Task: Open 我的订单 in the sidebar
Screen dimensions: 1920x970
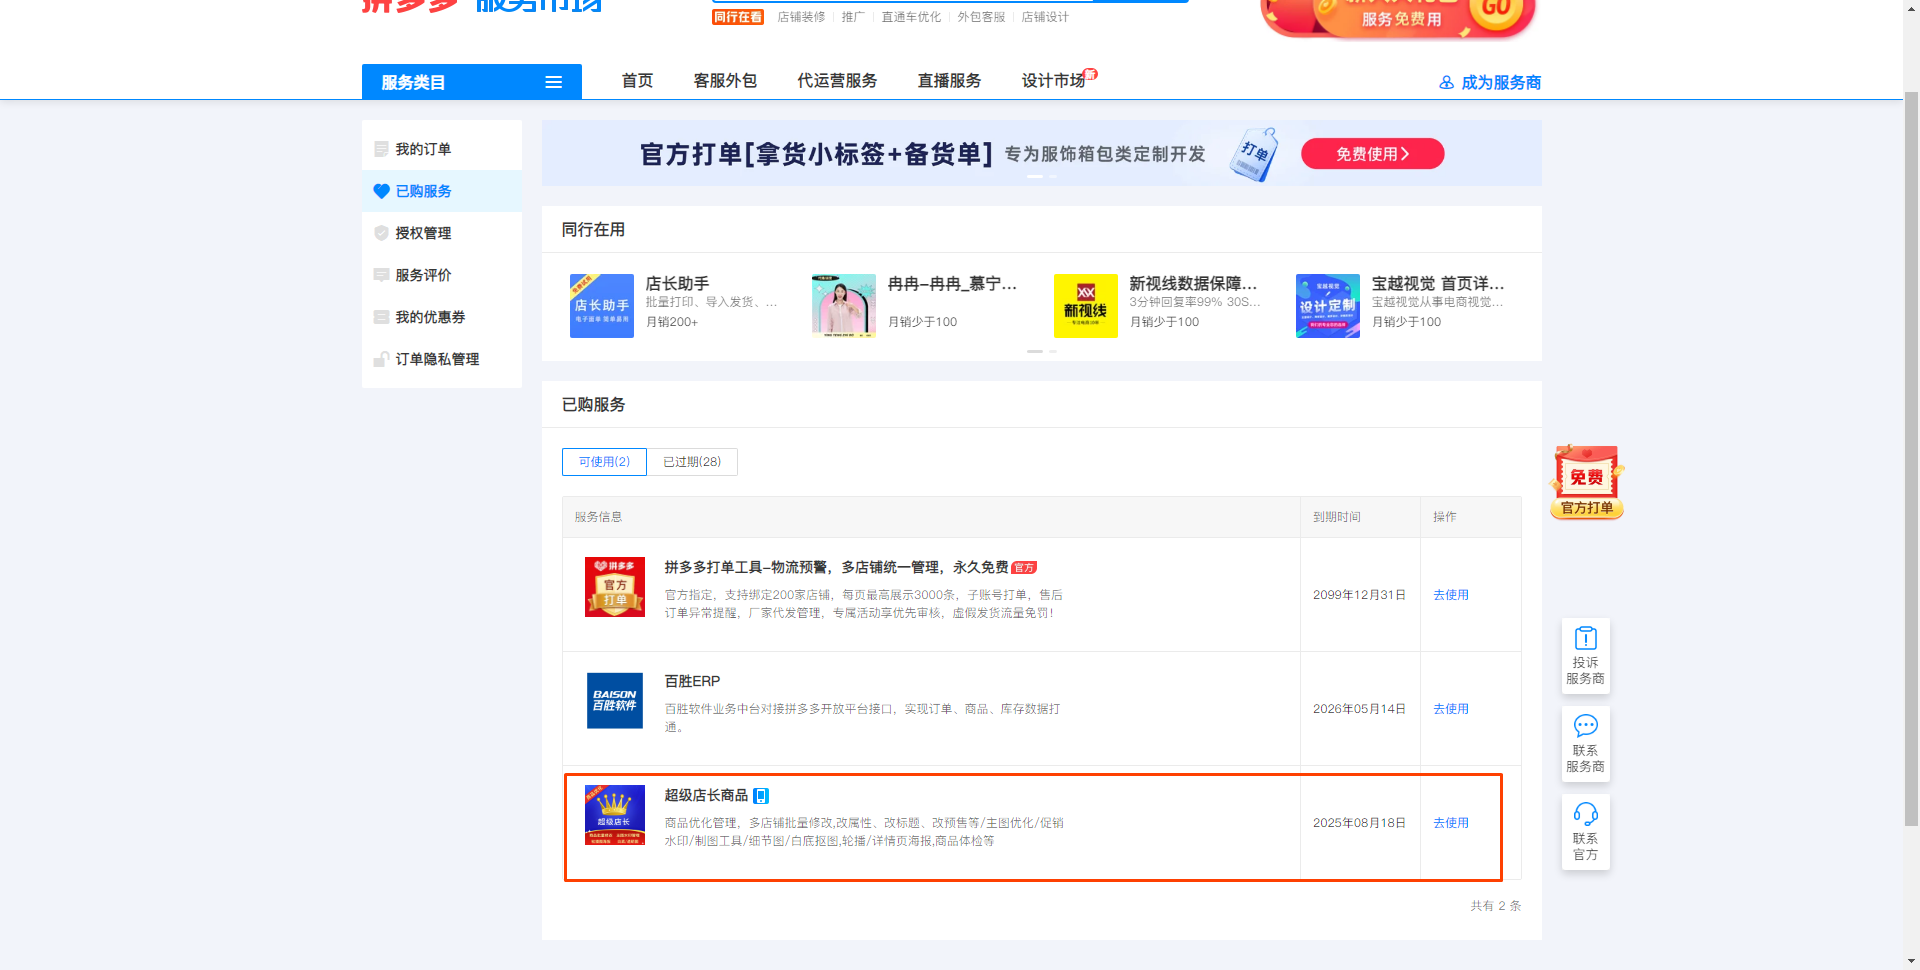Action: [423, 149]
